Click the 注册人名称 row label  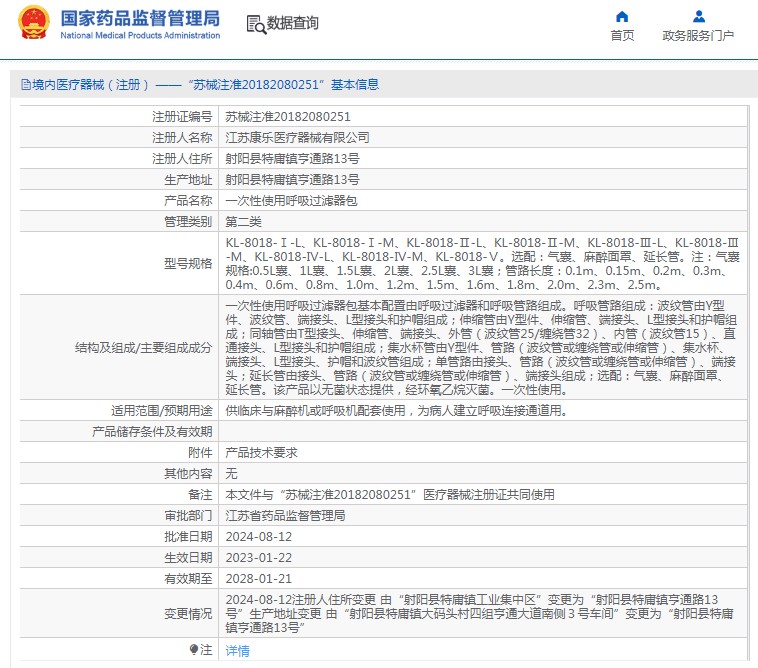click(182, 138)
